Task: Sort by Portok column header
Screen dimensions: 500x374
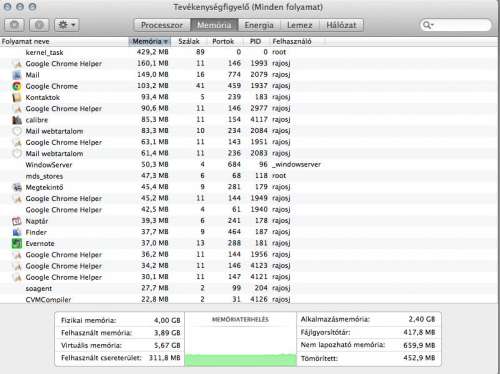Action: coord(223,42)
